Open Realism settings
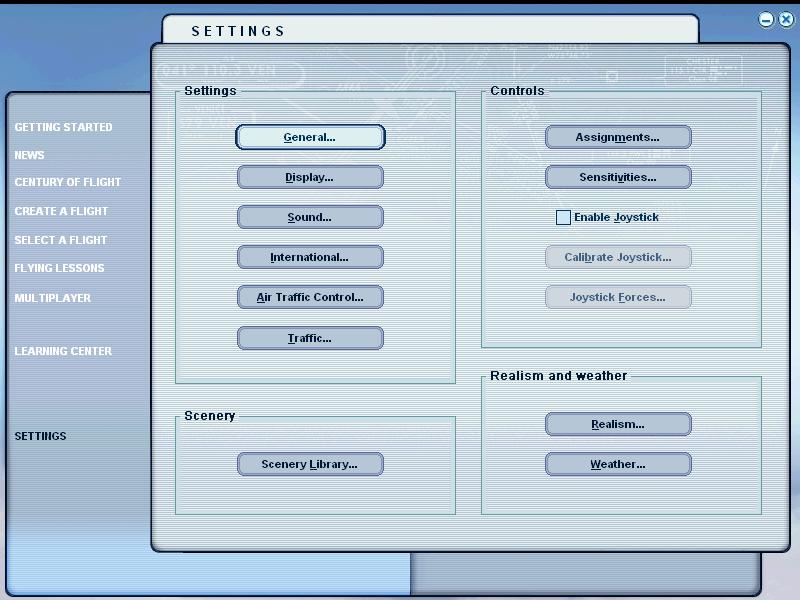 click(618, 424)
